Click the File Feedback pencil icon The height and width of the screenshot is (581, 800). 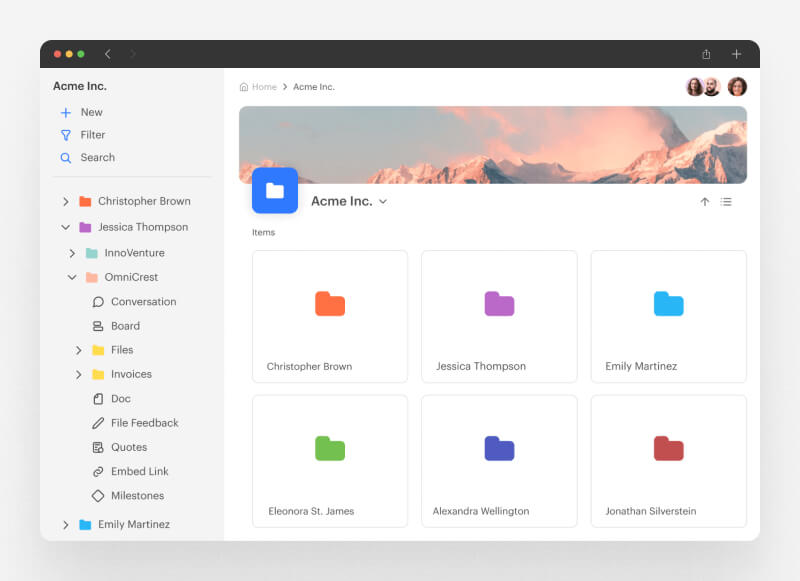point(98,423)
